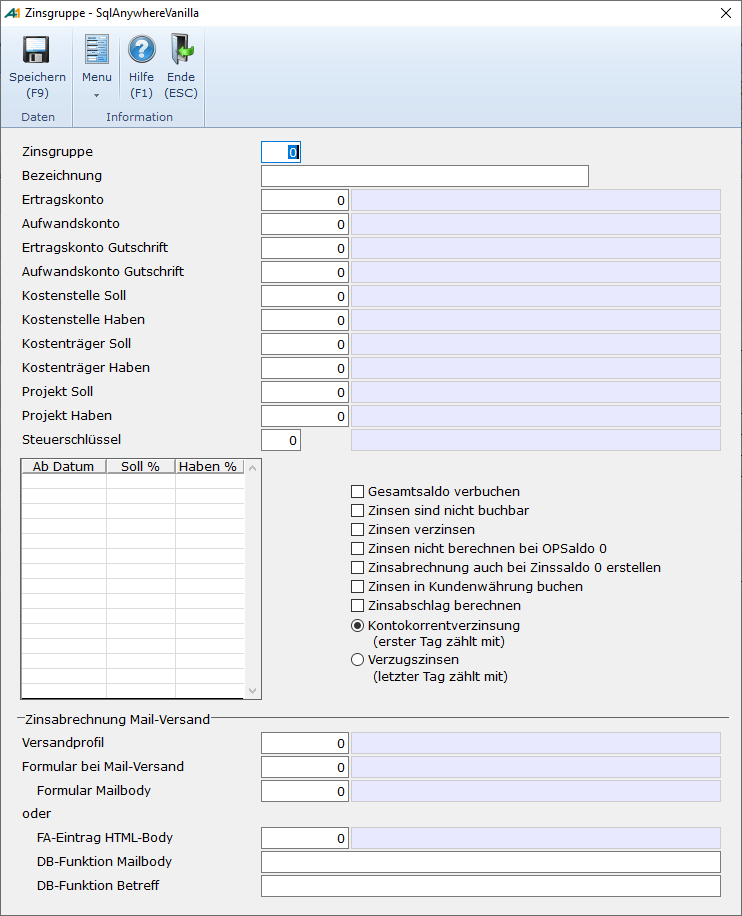
Task: Toggle Zinsabschlag berechnen checkbox
Action: pyautogui.click(x=358, y=605)
